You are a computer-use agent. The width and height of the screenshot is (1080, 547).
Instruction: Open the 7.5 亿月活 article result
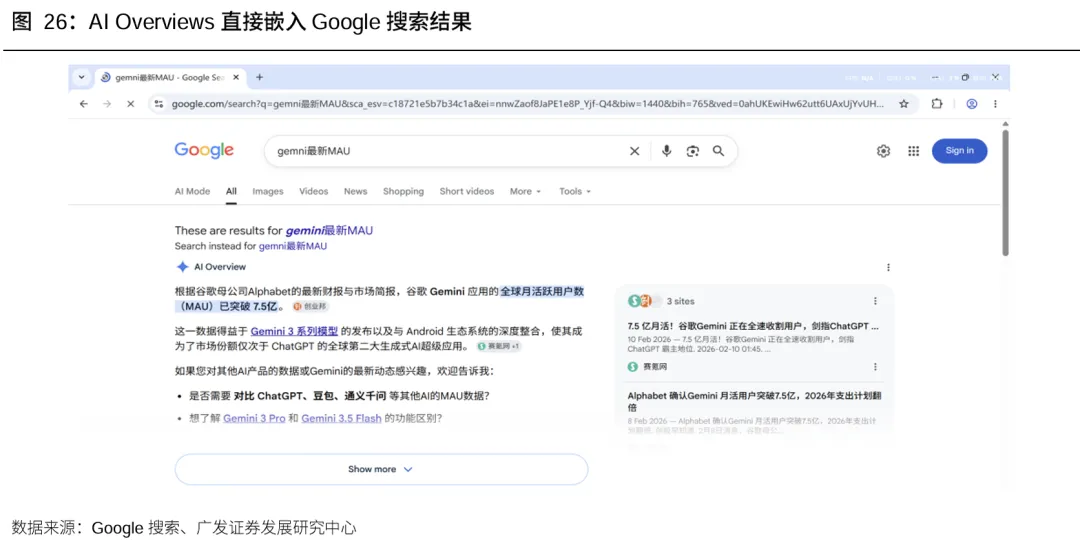753,326
